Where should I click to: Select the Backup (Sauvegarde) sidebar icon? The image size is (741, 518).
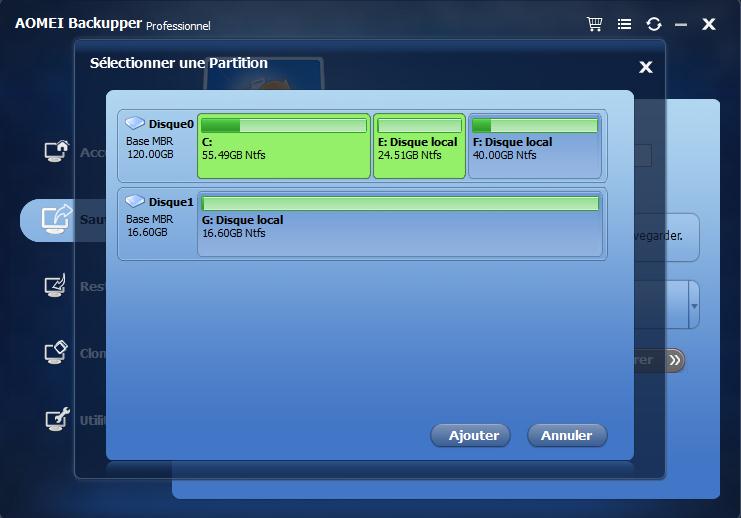[x=56, y=219]
